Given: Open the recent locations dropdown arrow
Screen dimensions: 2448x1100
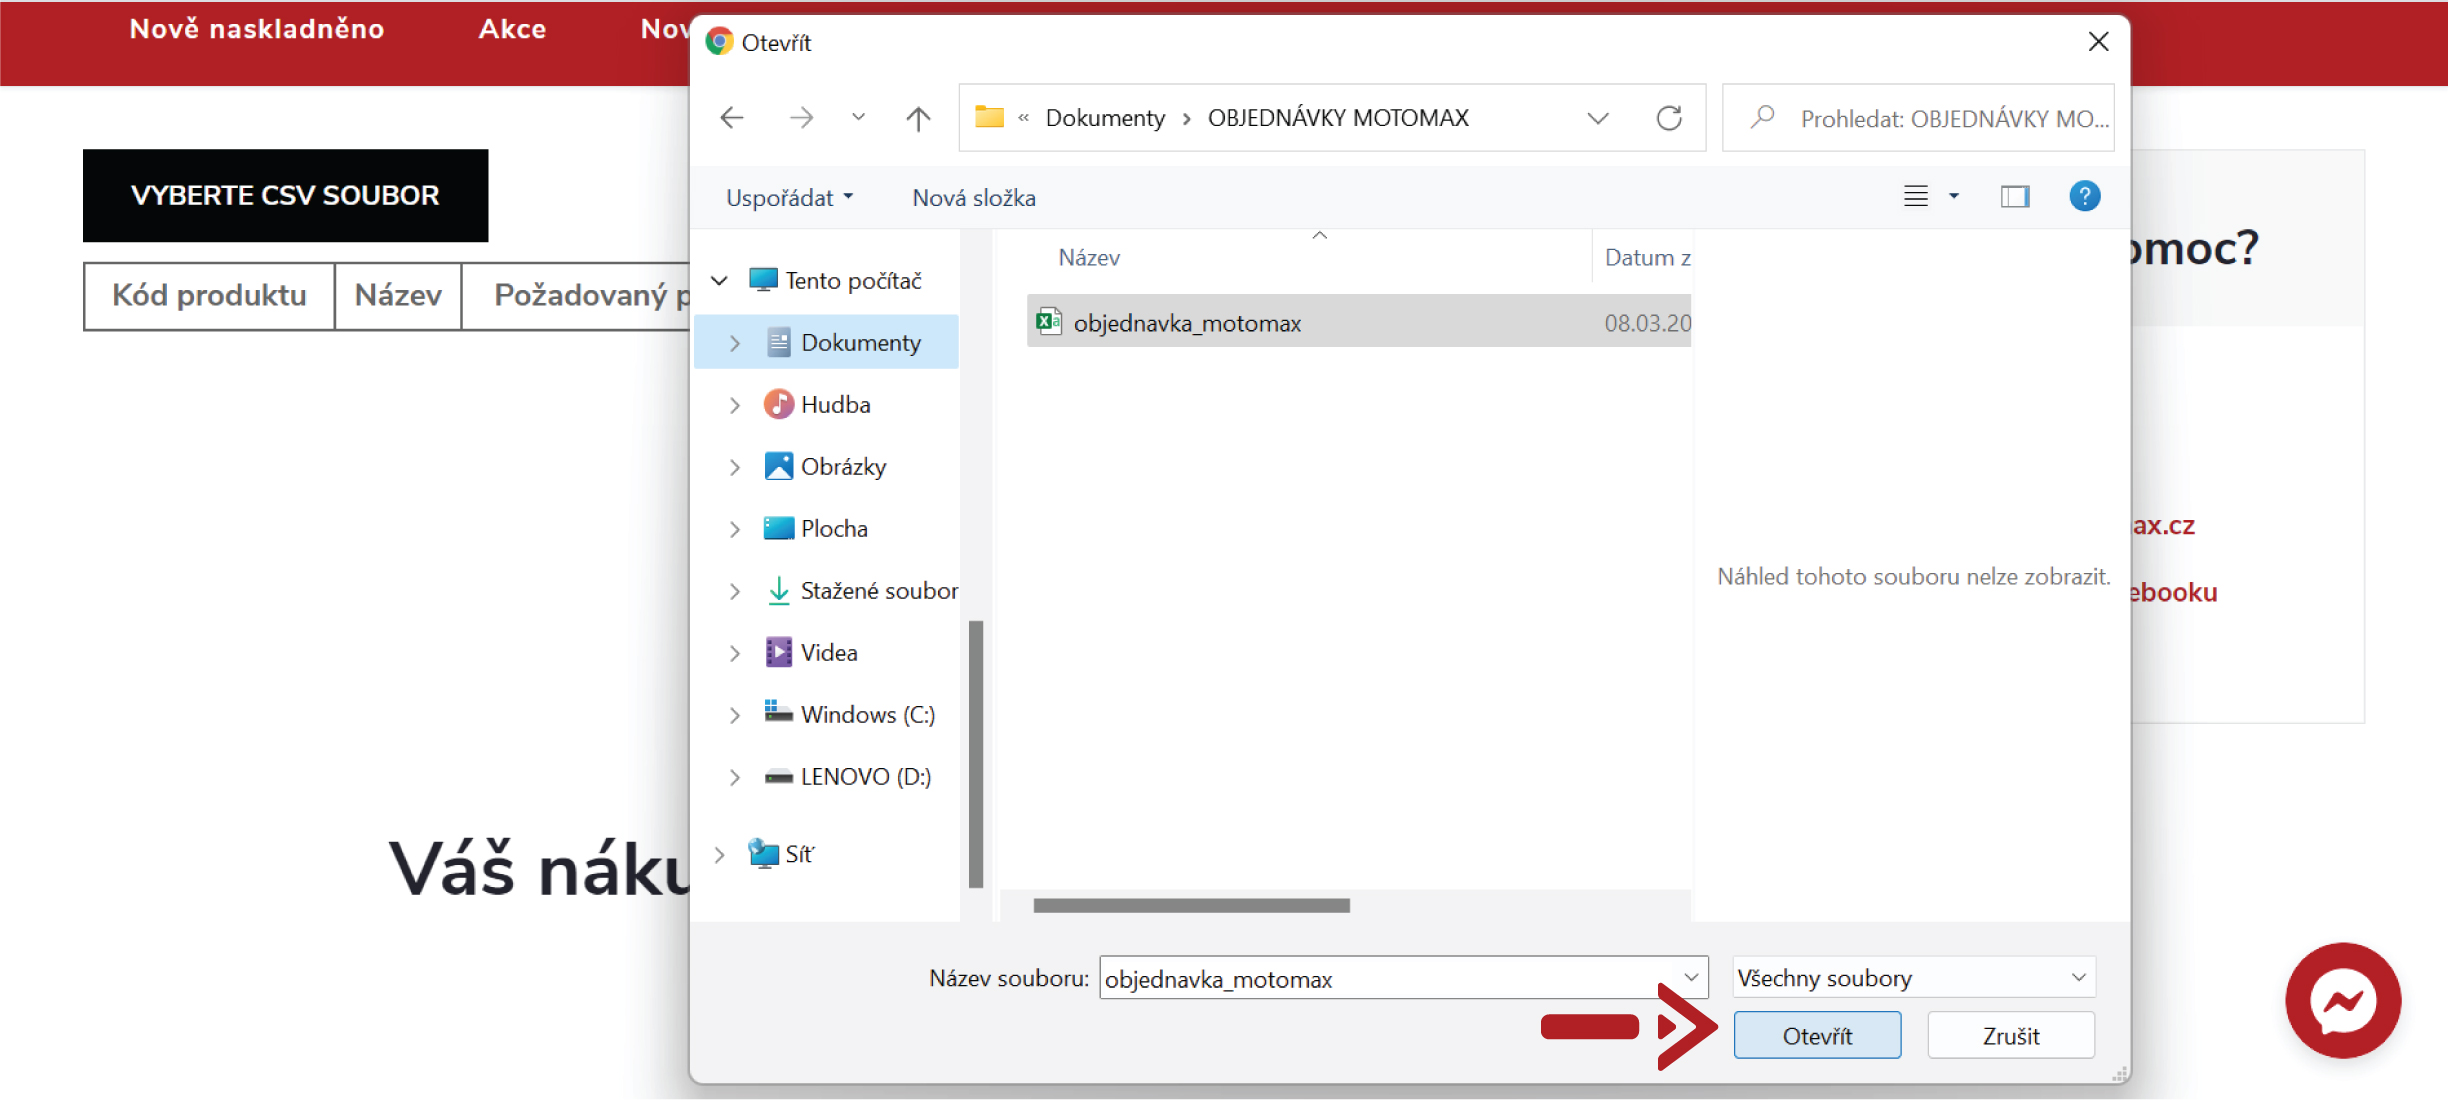Looking at the screenshot, I should point(858,118).
